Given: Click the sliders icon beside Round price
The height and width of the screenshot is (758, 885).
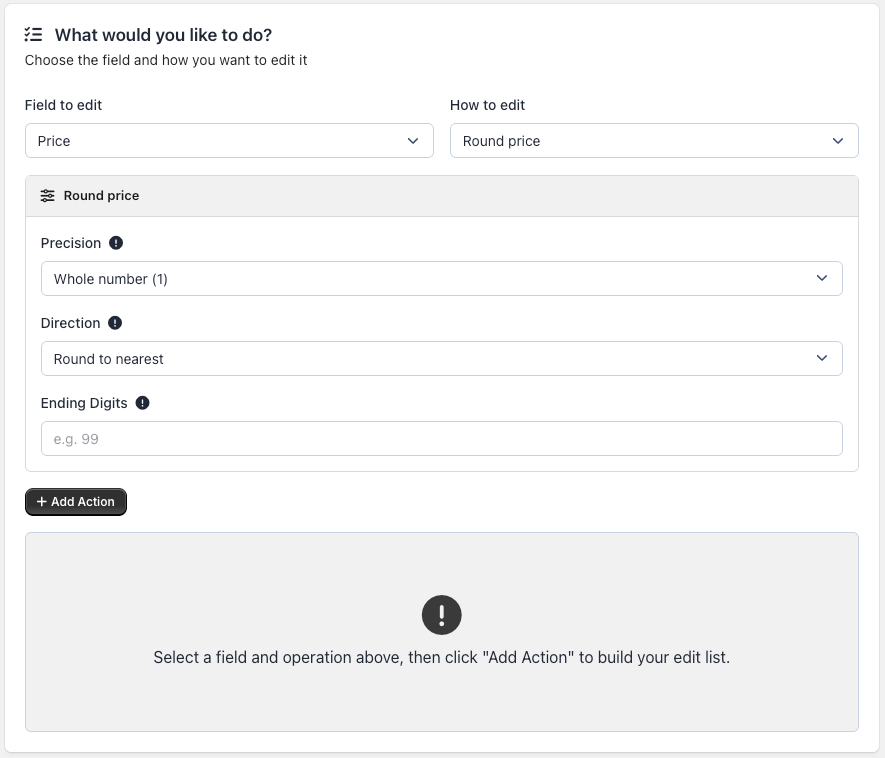Looking at the screenshot, I should click(x=47, y=196).
